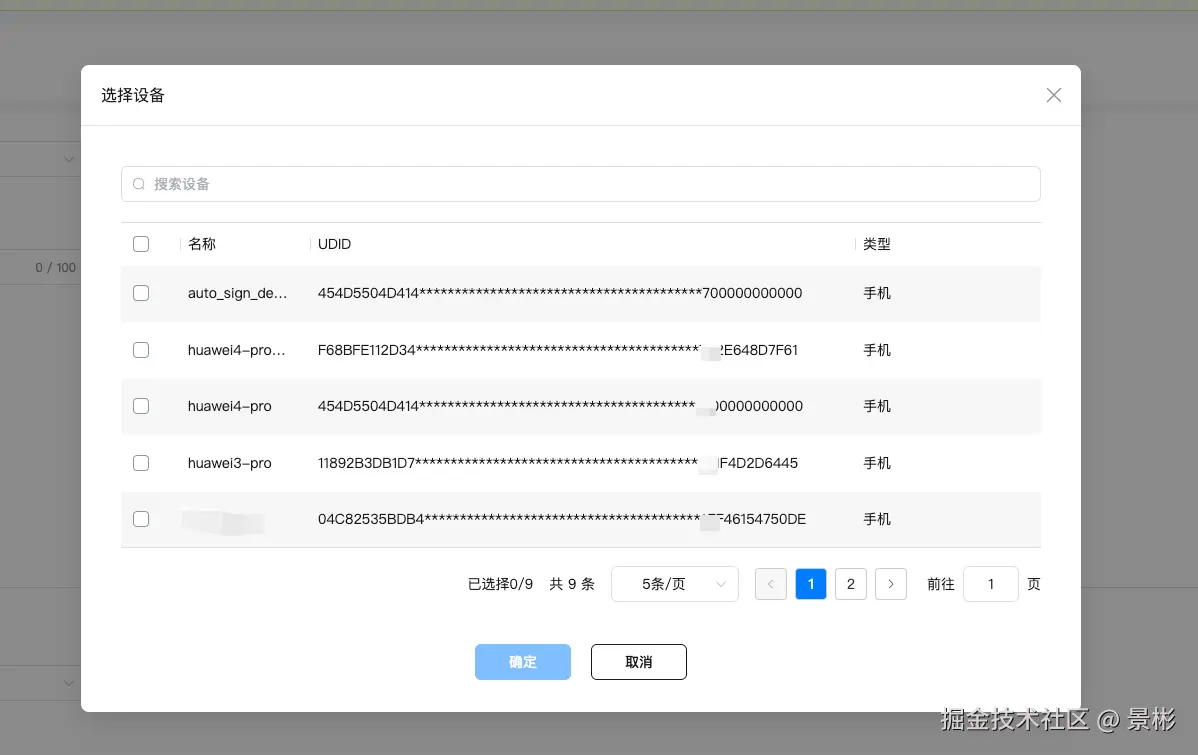Toggle the select-all checkbox in header
The width and height of the screenshot is (1198, 755).
click(x=141, y=243)
